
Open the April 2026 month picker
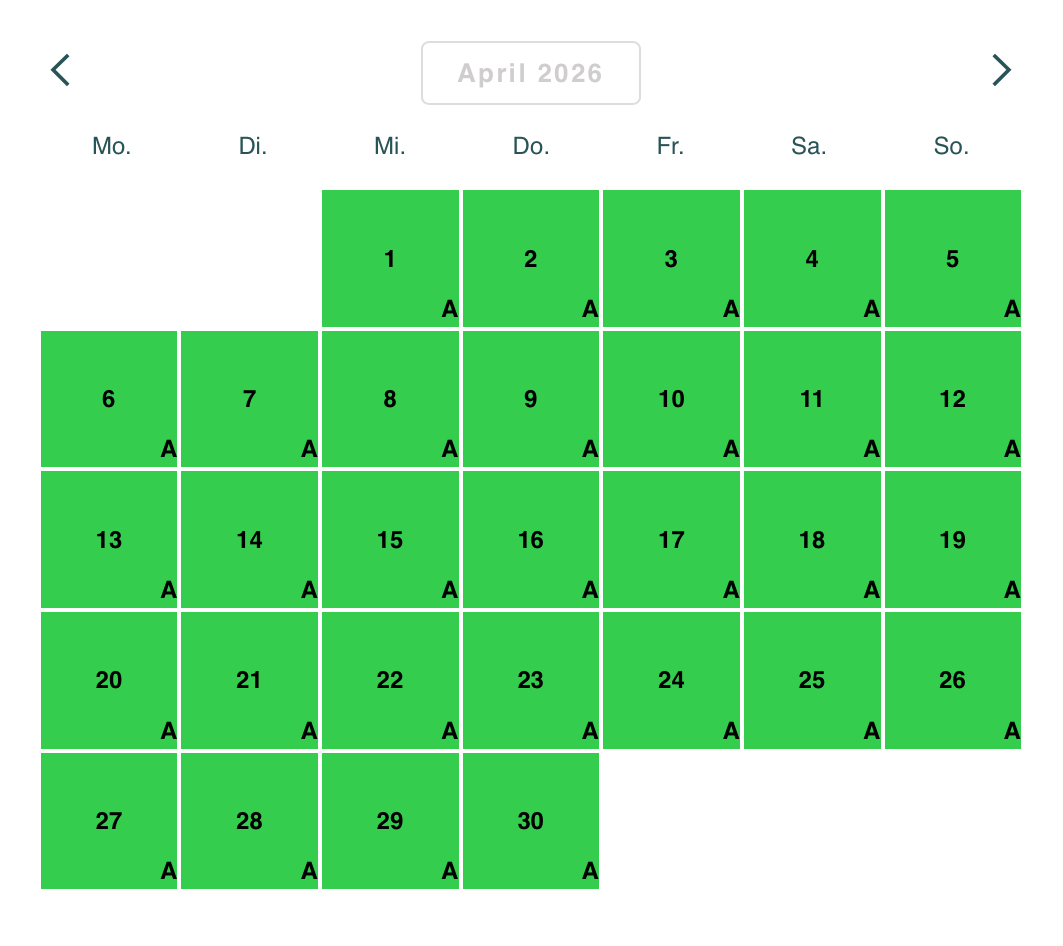click(x=530, y=73)
